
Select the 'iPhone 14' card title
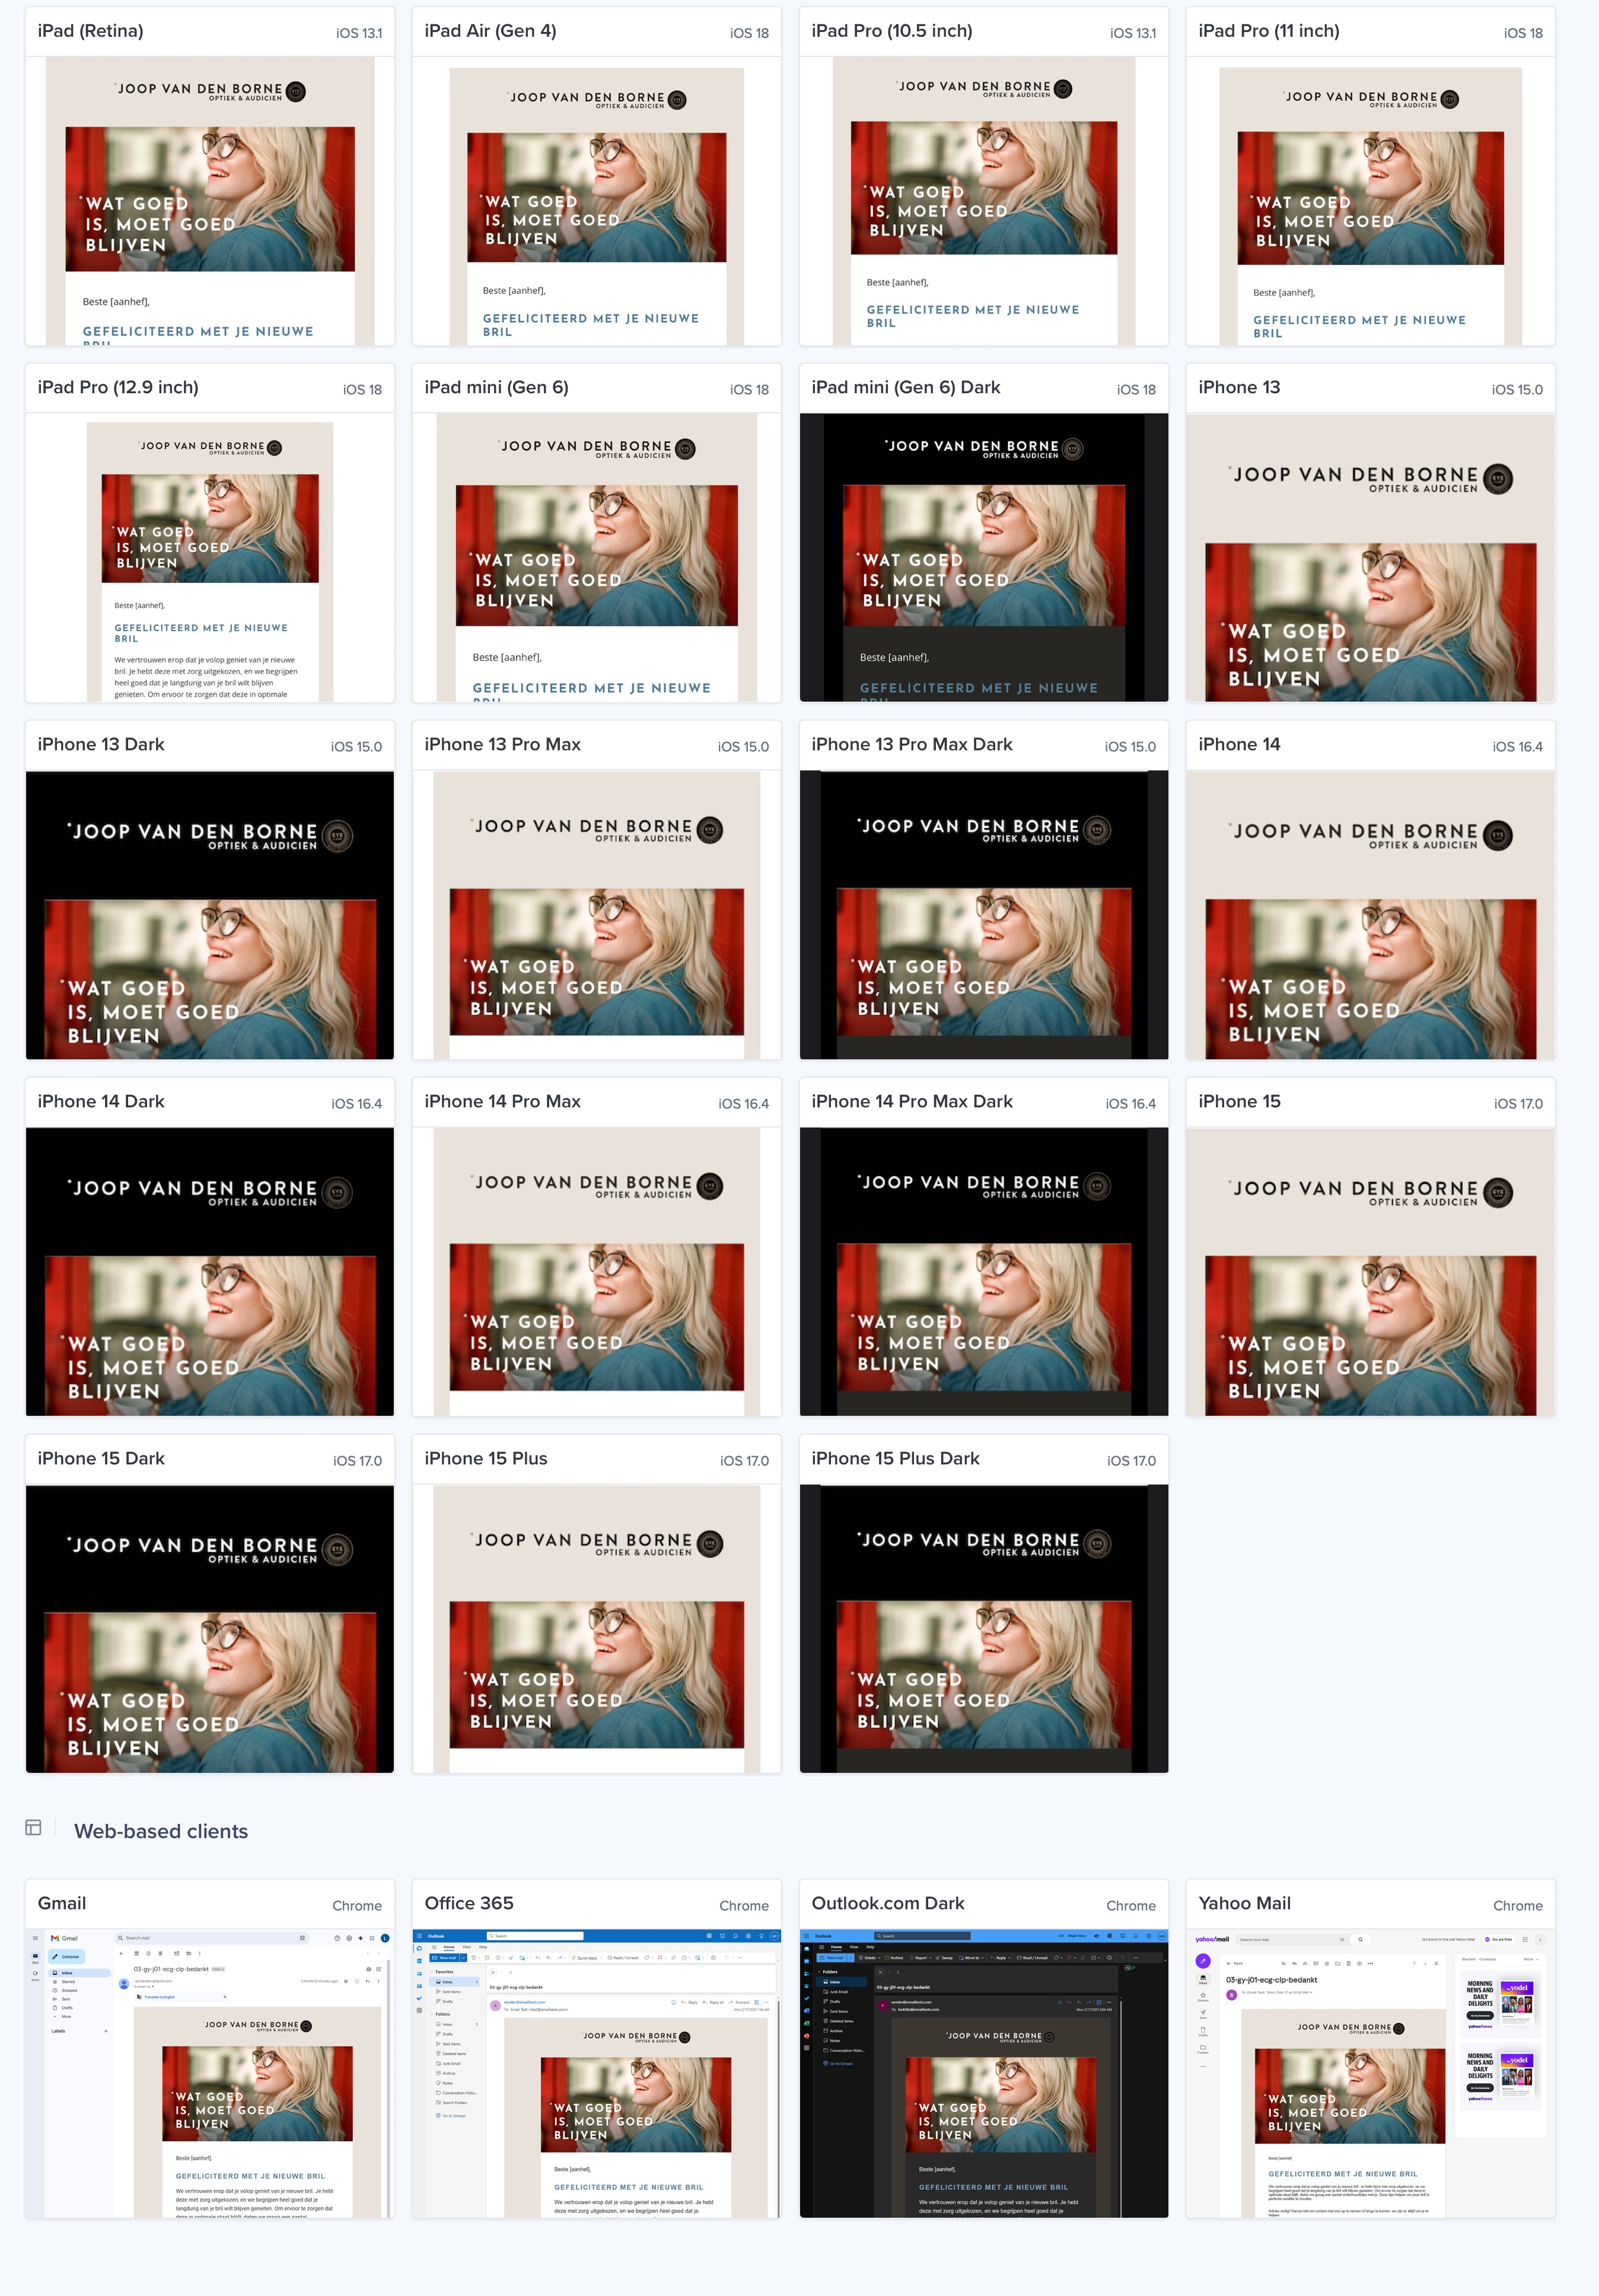[1239, 745]
